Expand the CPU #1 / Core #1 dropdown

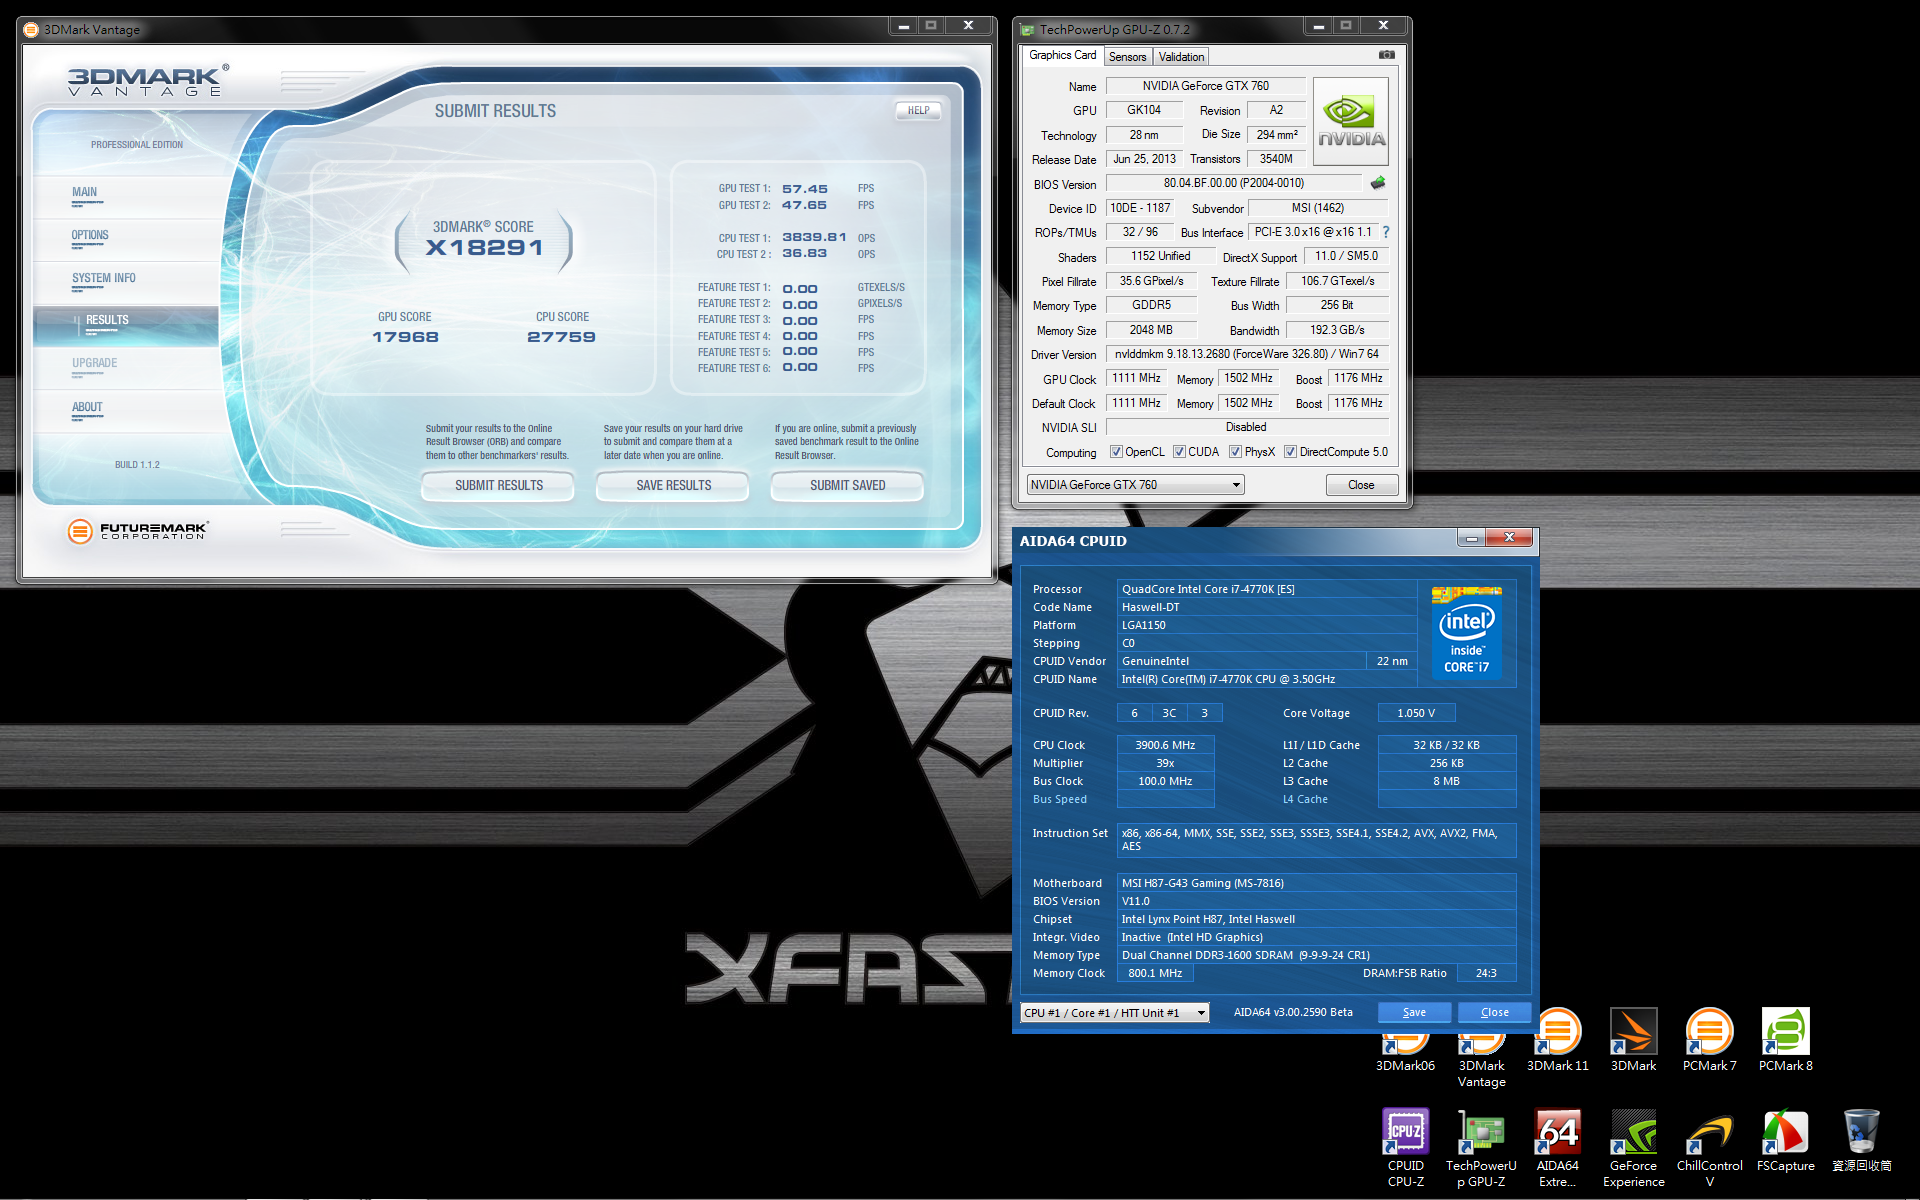(1201, 1013)
